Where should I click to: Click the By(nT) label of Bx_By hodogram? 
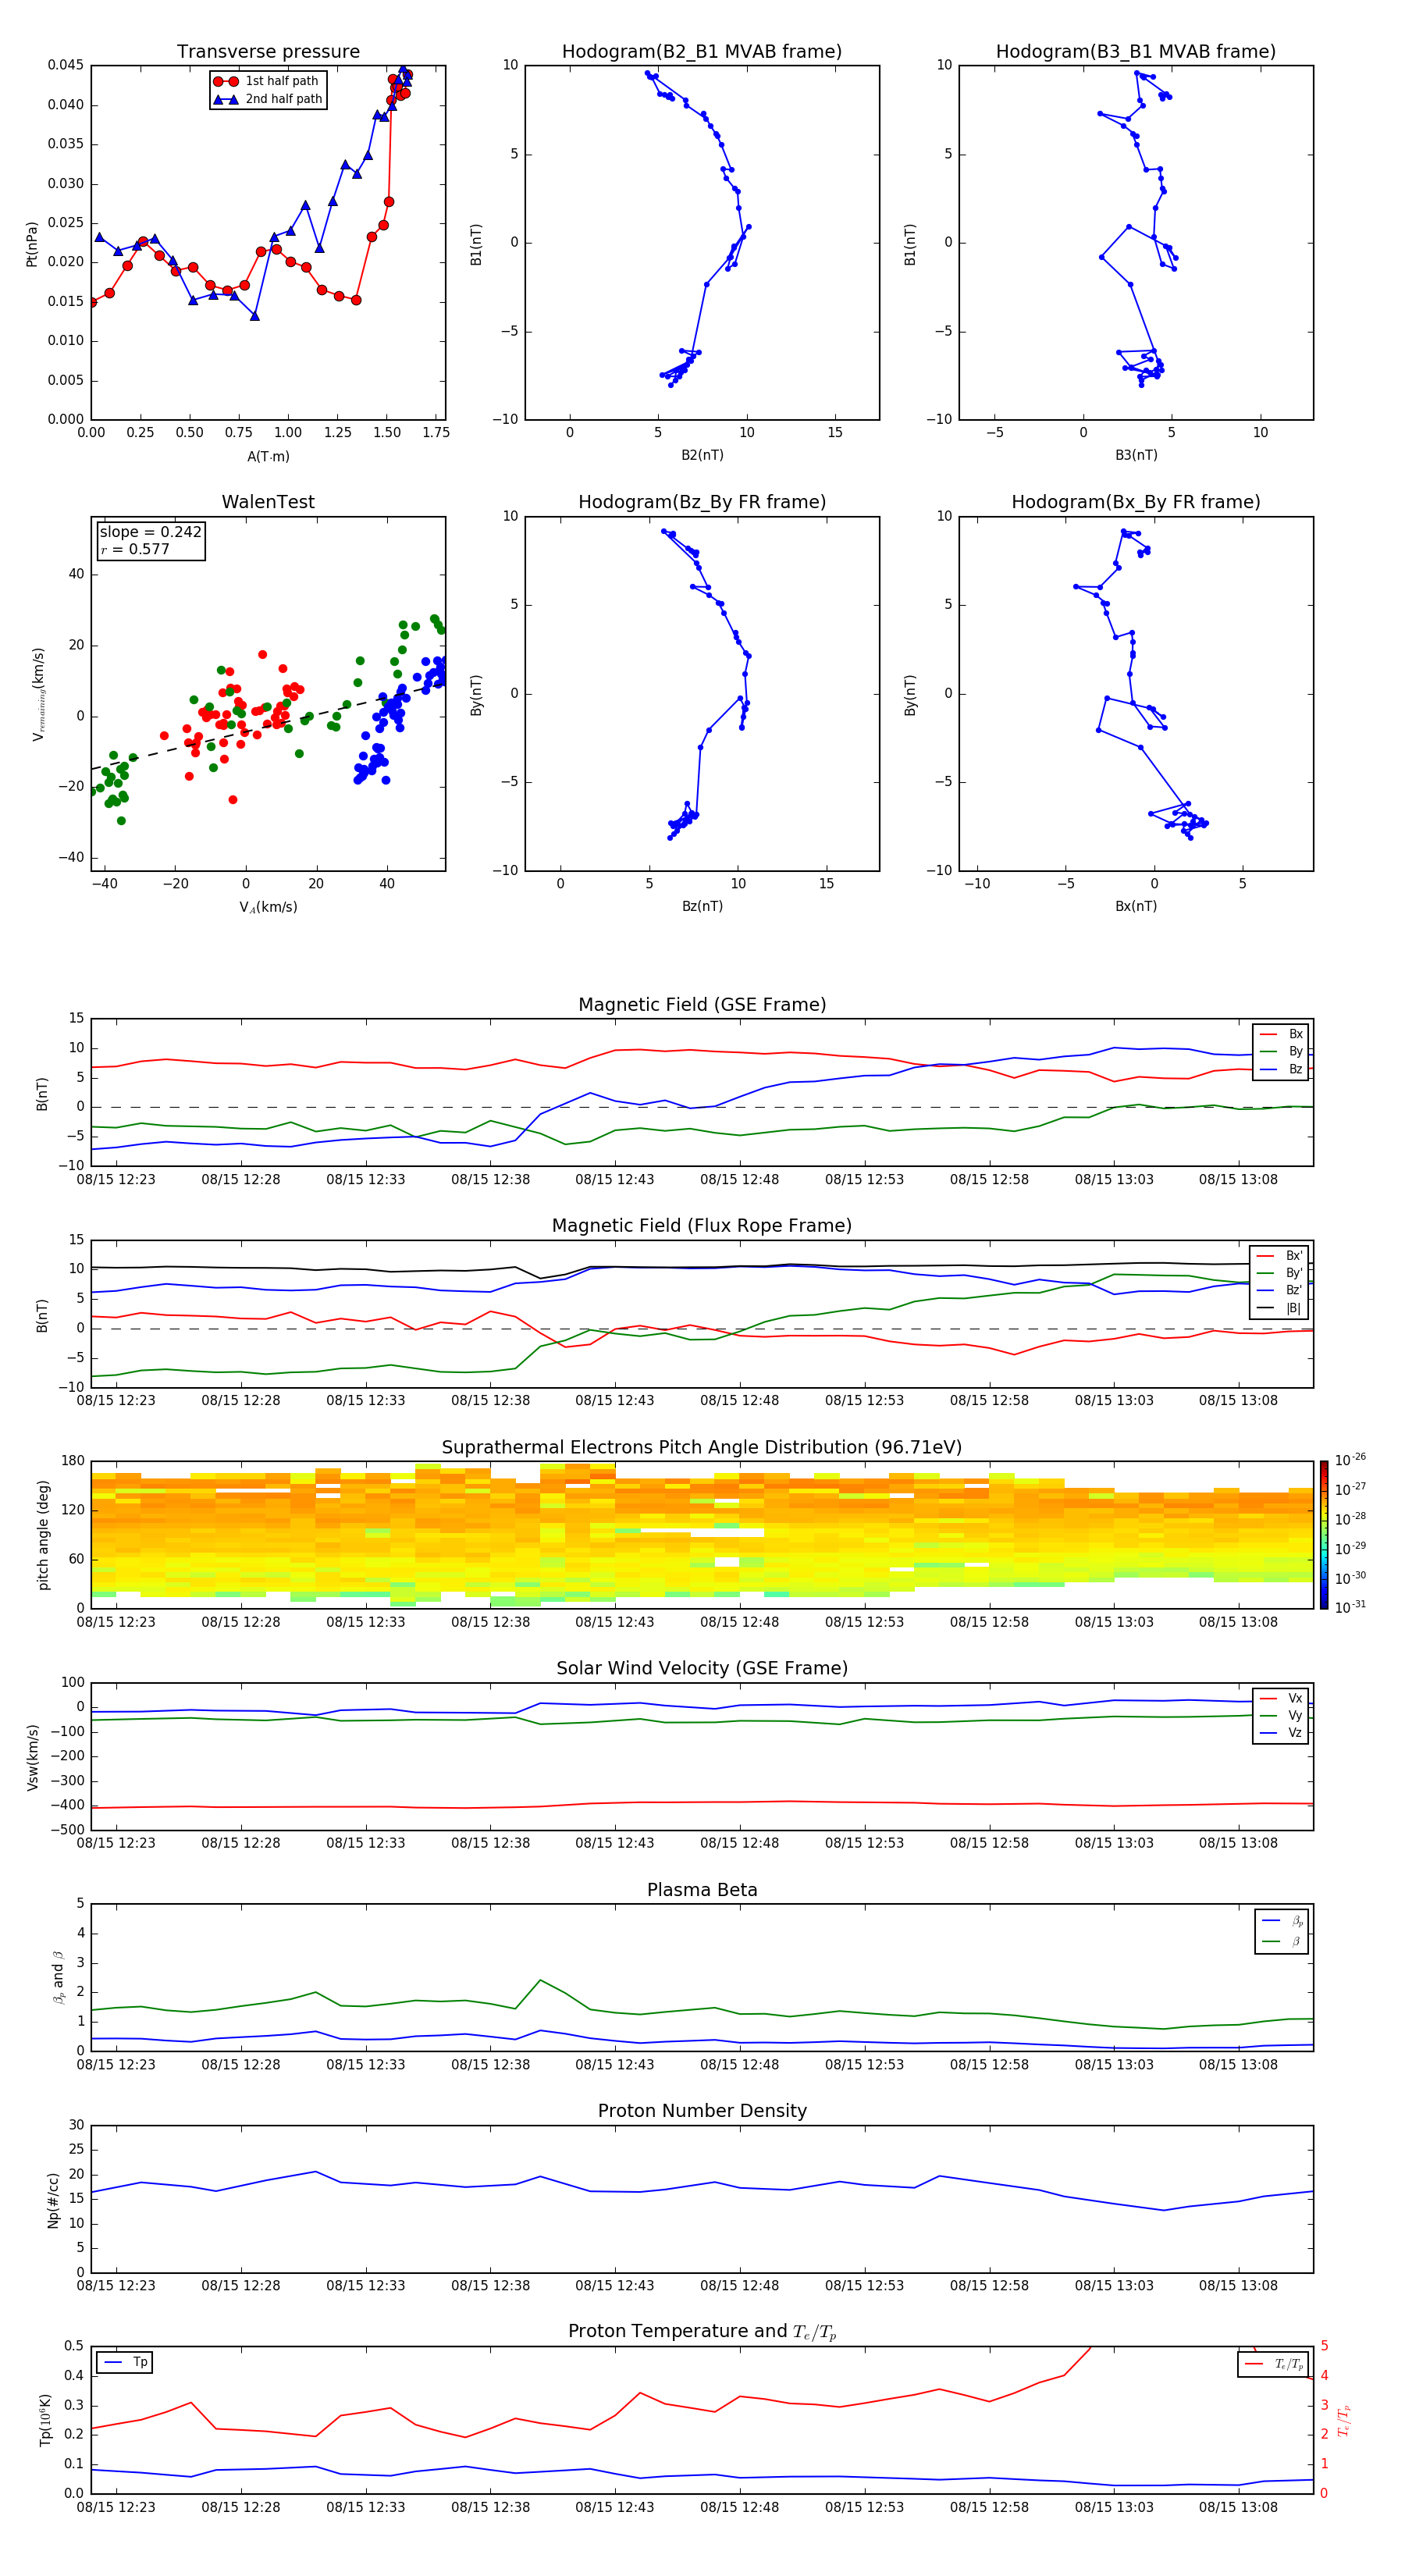(x=910, y=694)
